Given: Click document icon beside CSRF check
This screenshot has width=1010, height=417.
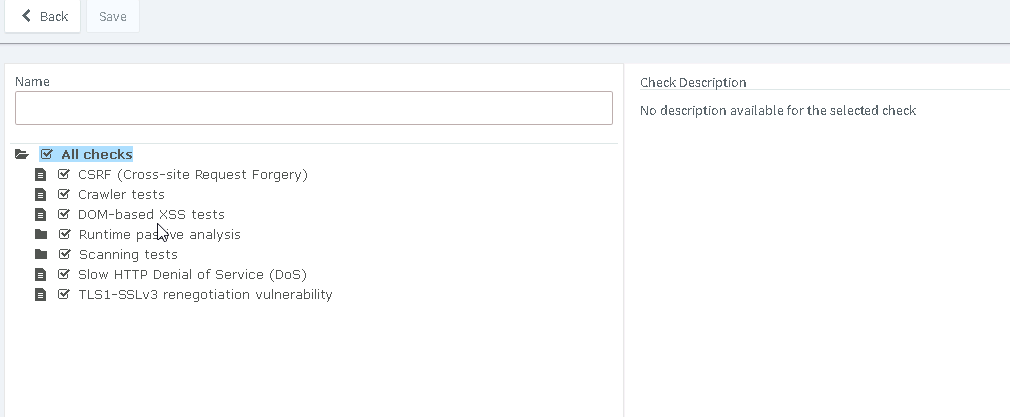Looking at the screenshot, I should [41, 175].
